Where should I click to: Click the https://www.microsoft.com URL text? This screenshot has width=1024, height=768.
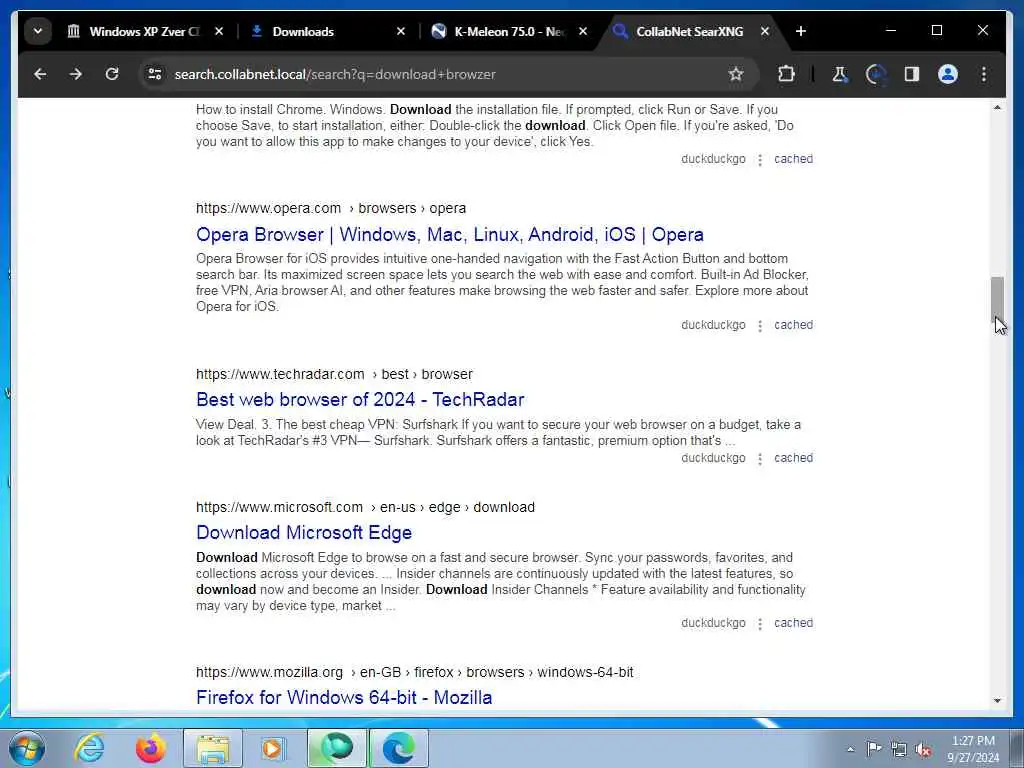coord(280,507)
